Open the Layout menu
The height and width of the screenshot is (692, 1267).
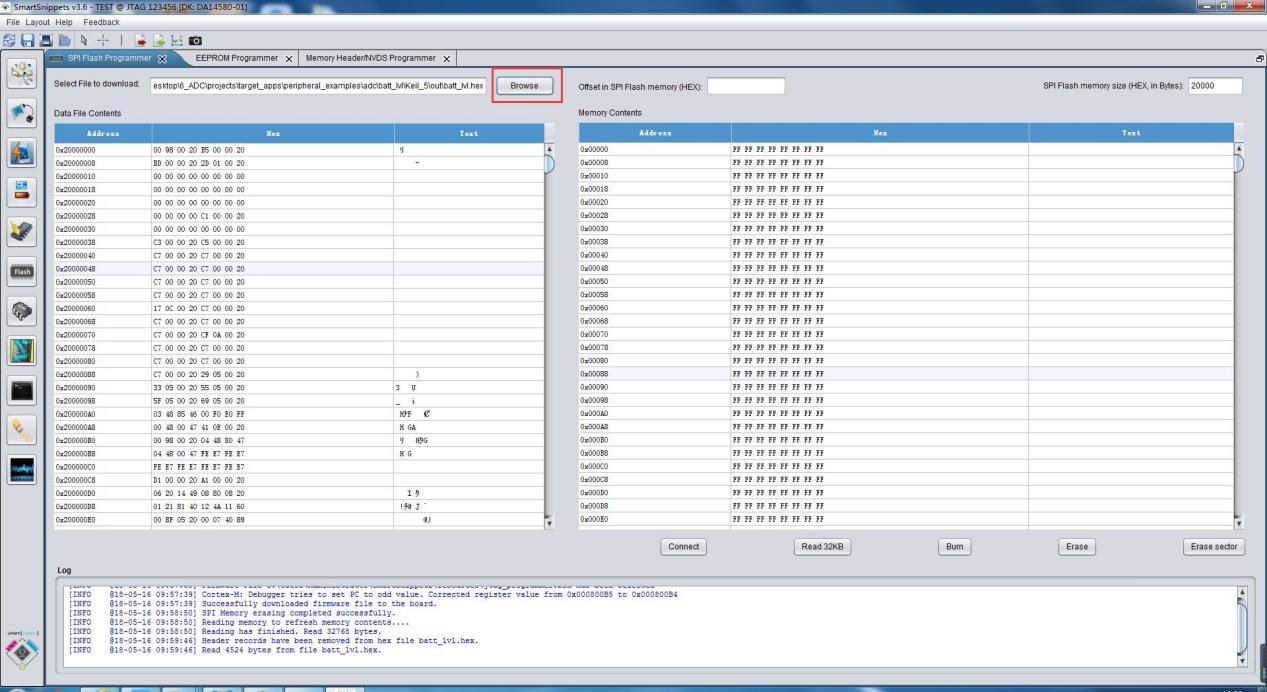38,22
